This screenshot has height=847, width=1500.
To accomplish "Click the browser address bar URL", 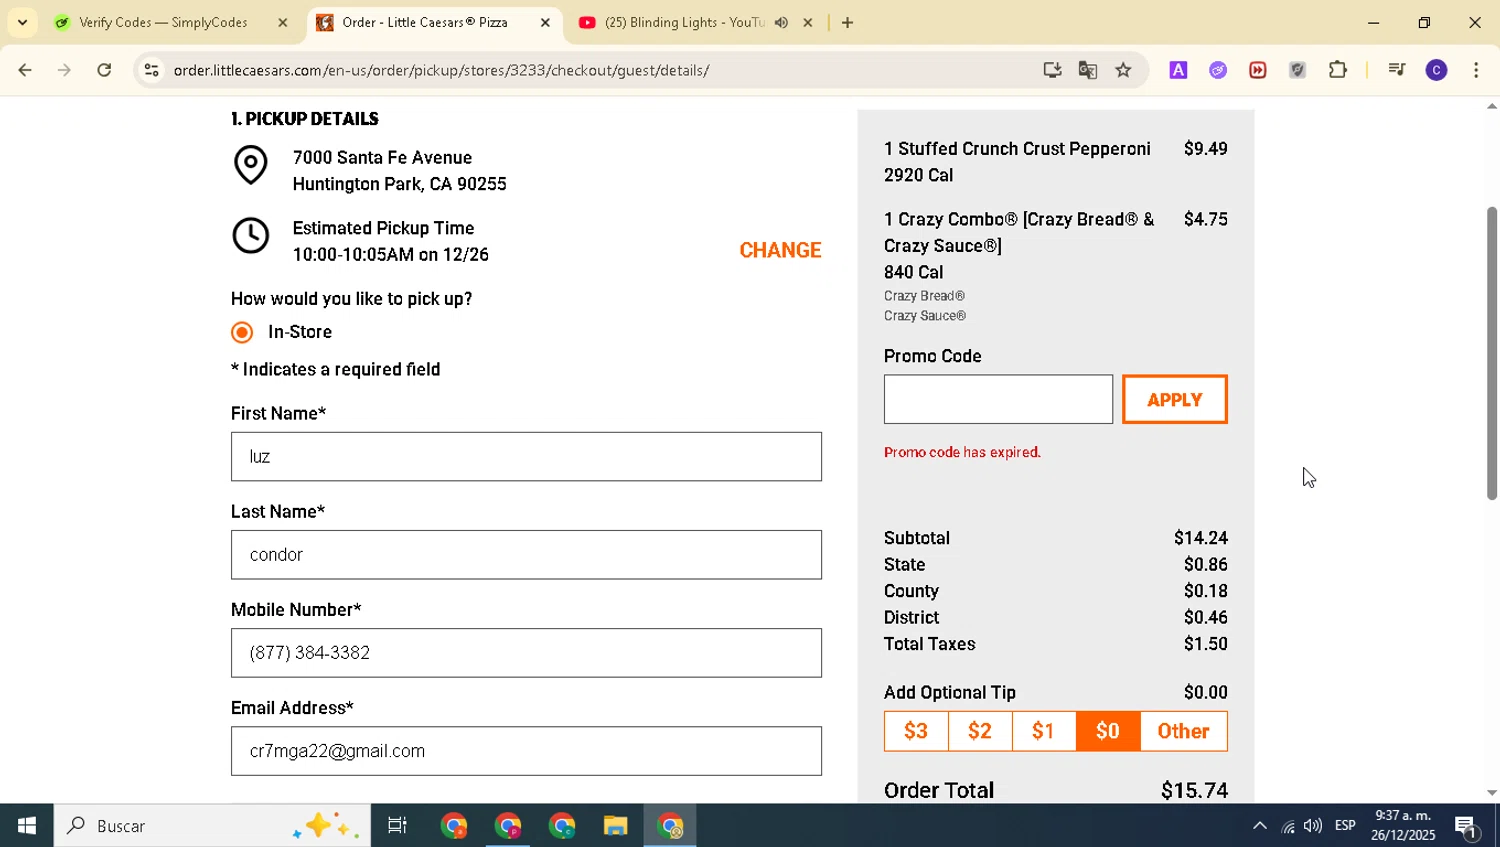I will point(441,70).
